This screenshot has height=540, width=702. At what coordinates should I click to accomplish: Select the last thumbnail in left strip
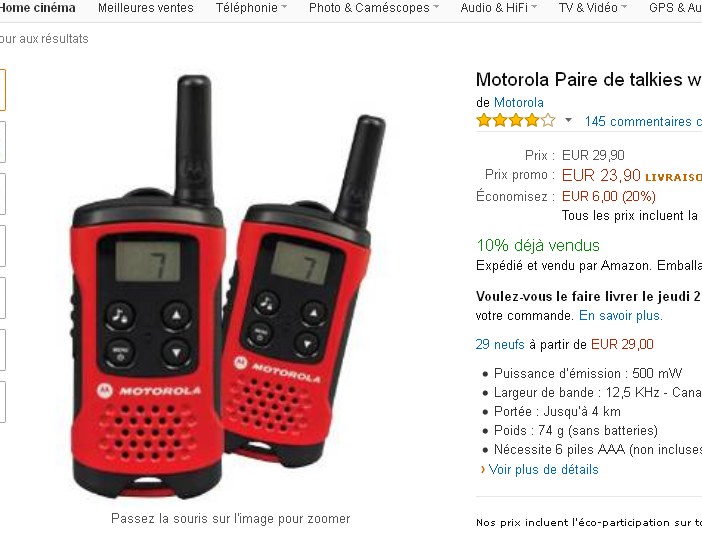[2, 402]
